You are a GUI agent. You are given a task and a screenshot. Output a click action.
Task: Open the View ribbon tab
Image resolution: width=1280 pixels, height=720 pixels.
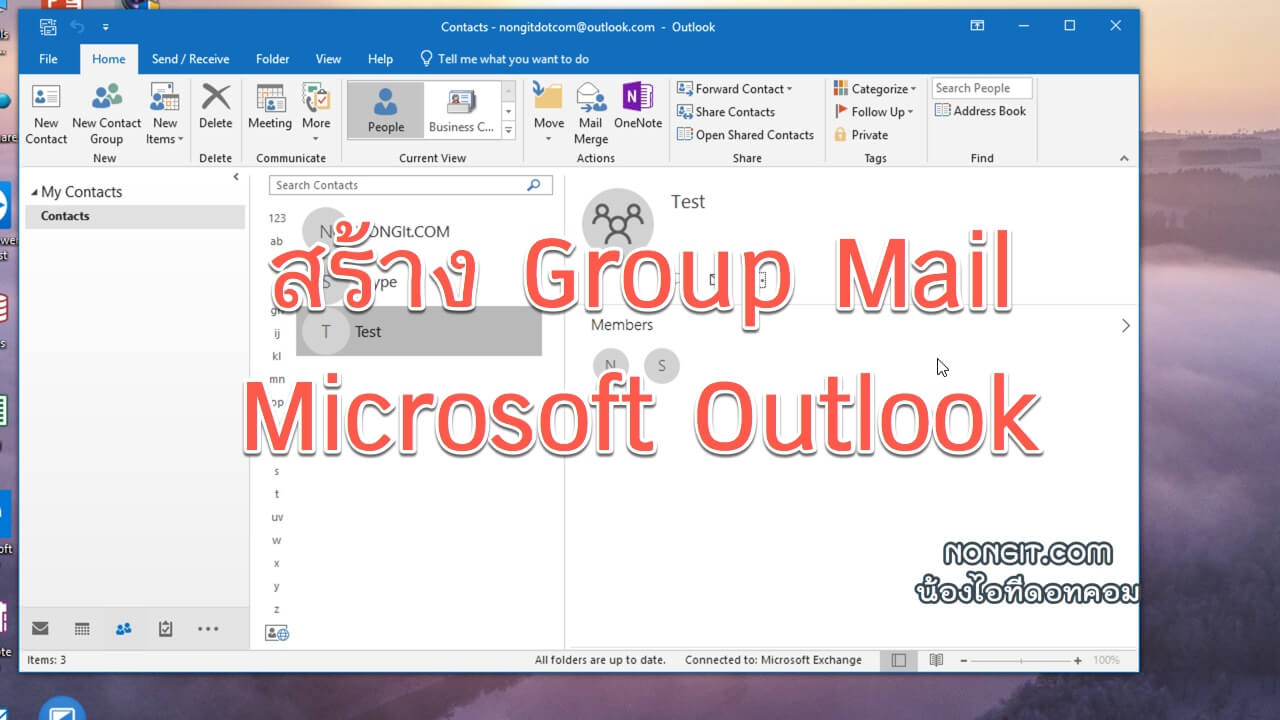(328, 58)
